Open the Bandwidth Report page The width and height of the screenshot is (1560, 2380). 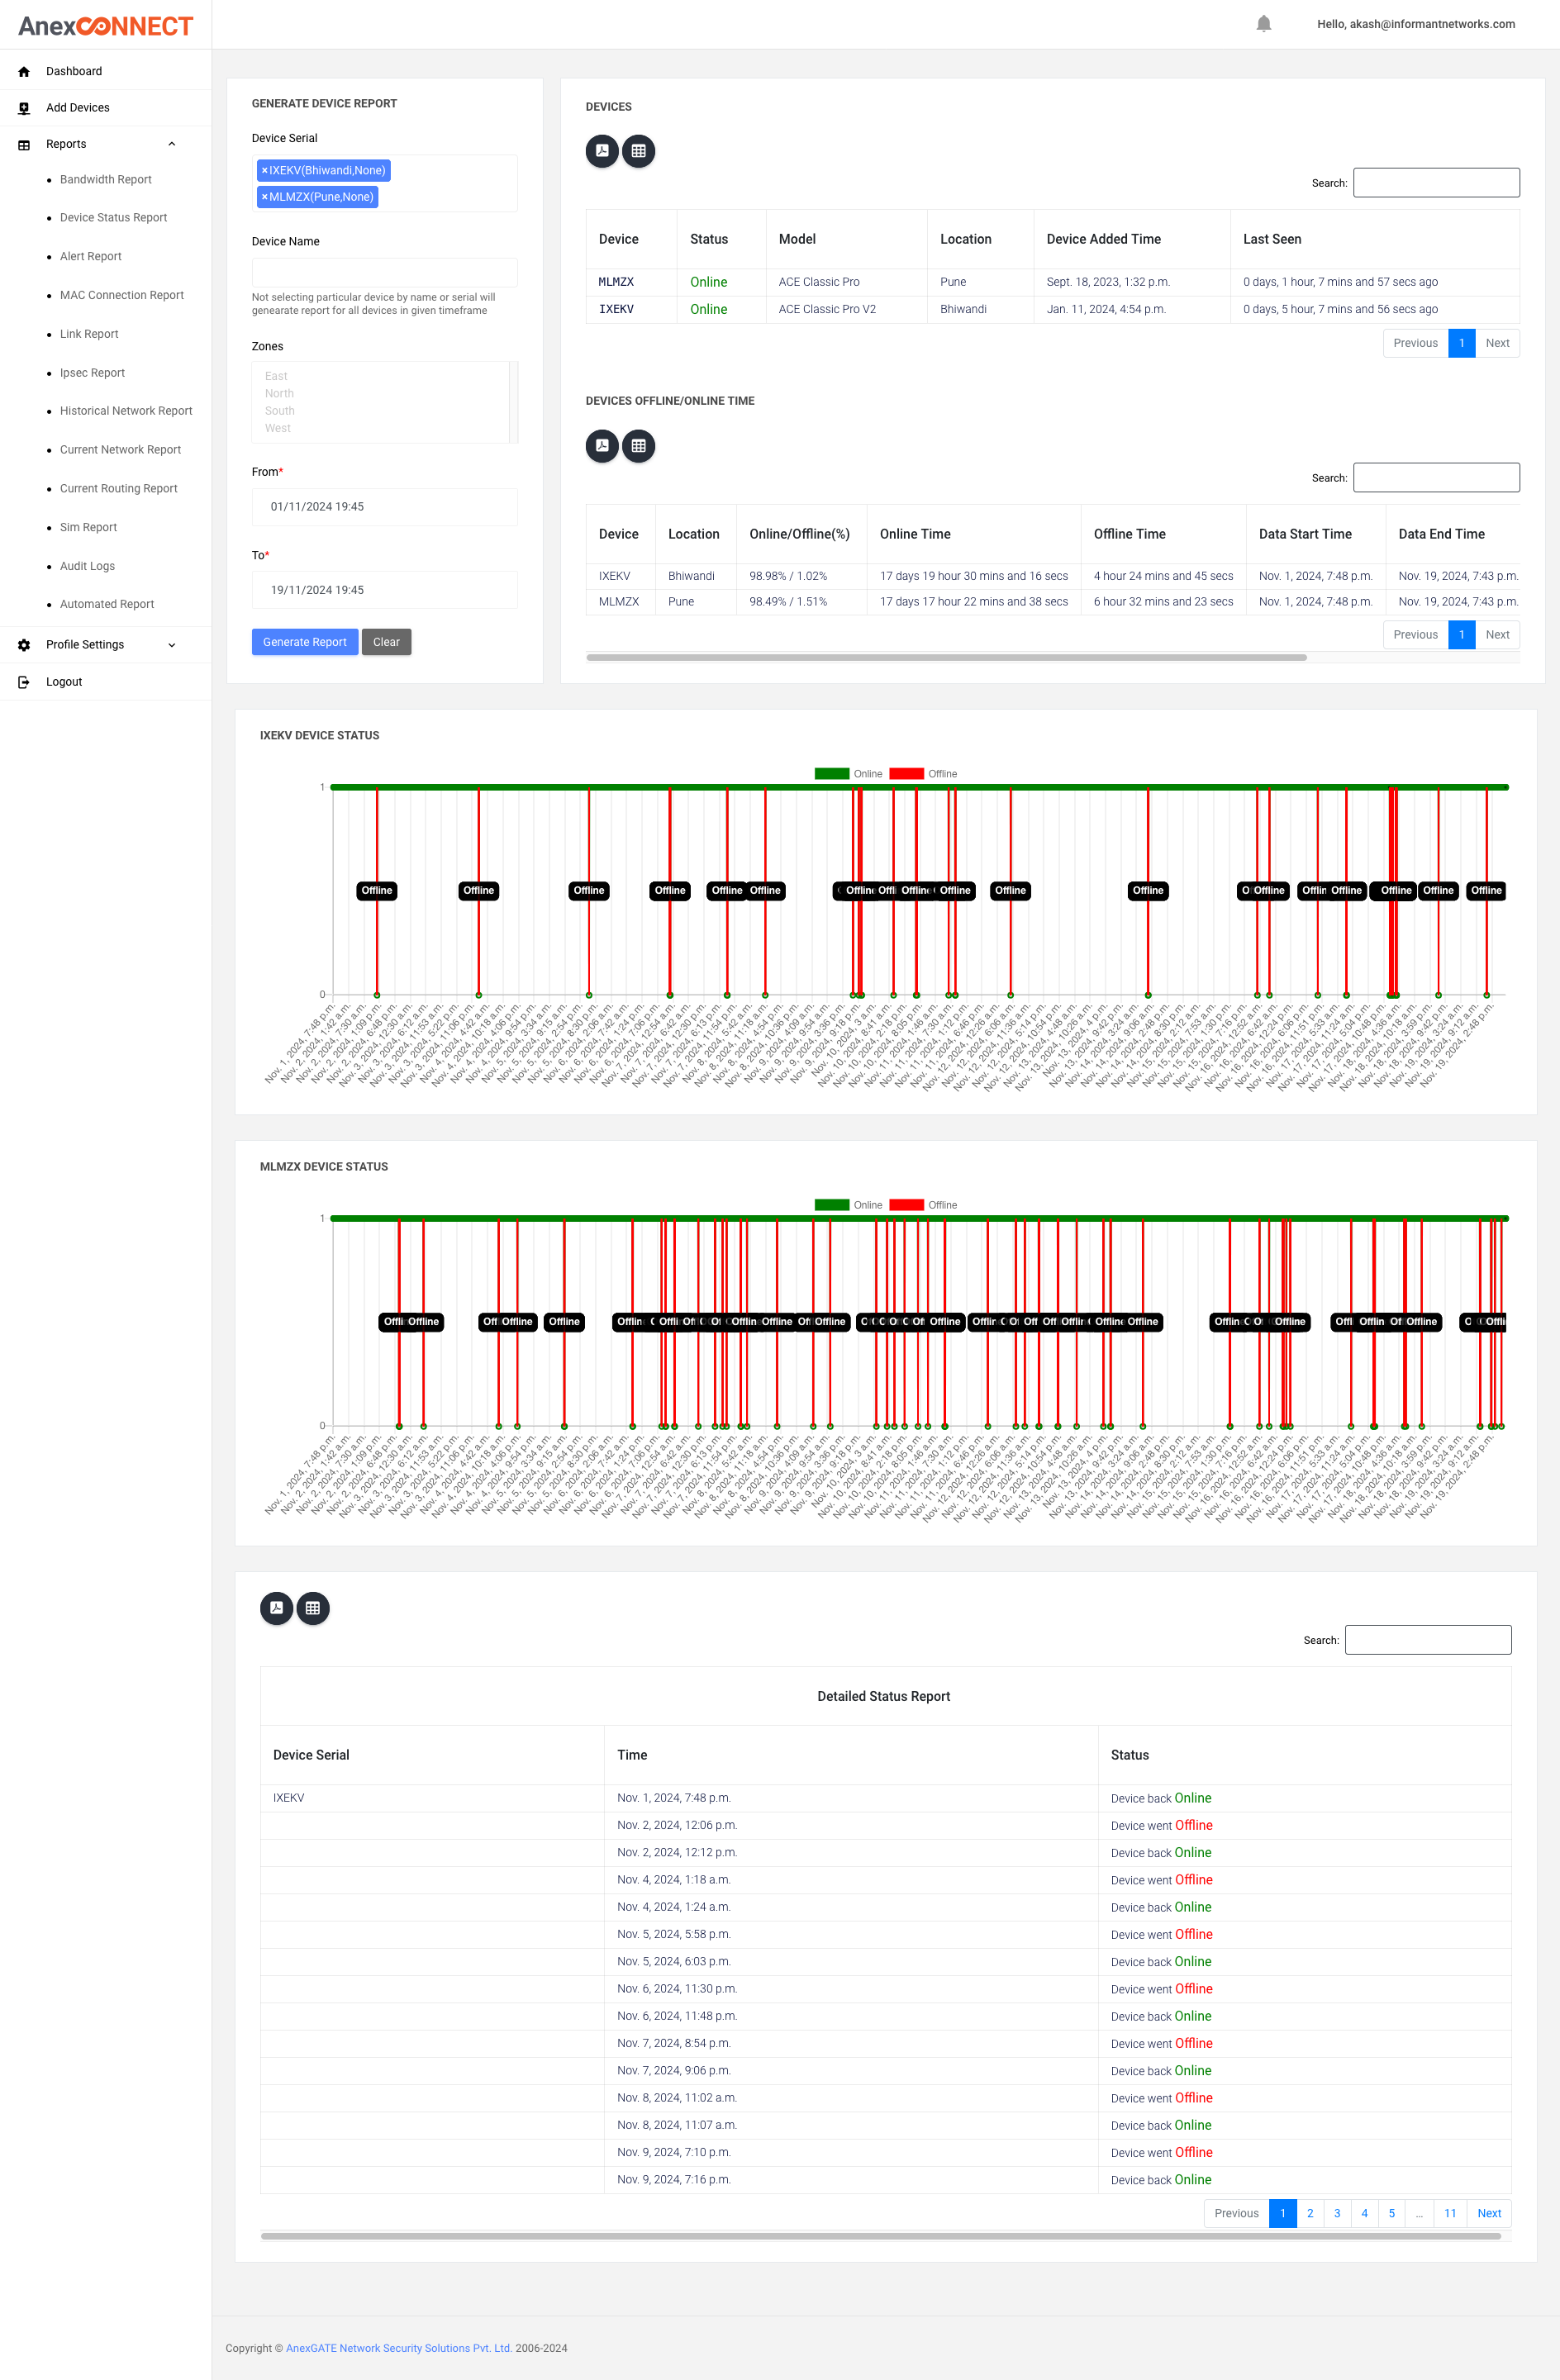click(105, 180)
